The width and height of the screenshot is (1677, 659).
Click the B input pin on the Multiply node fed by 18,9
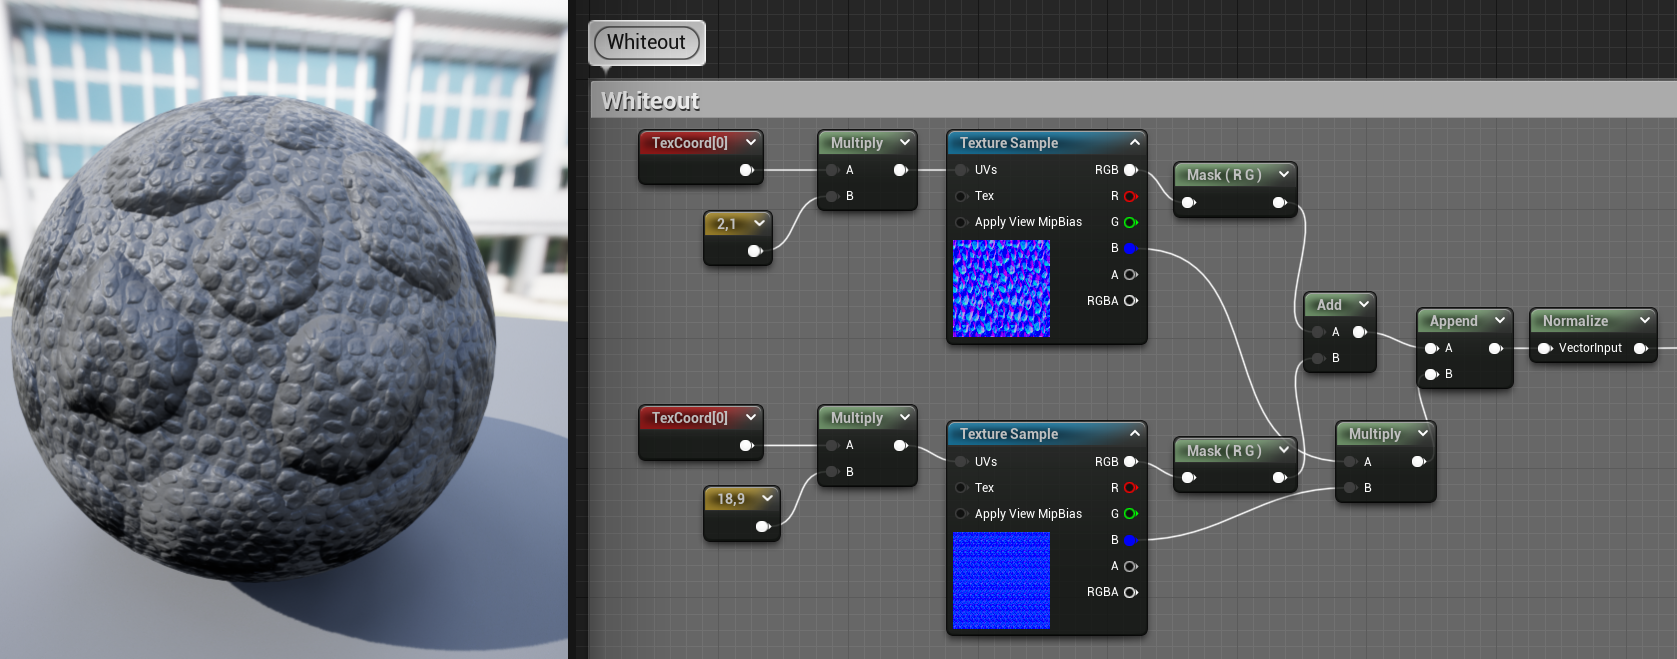coord(832,471)
